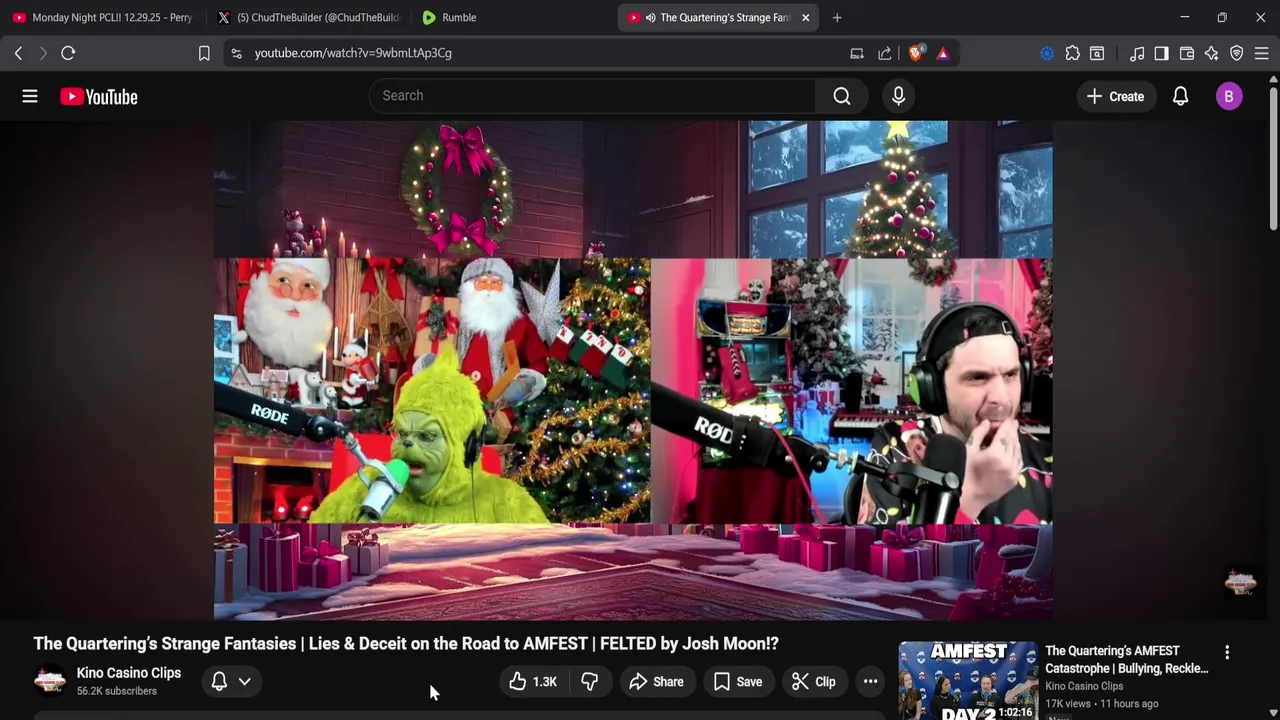
Task: Open Brave VPN shield icon
Action: coord(1237,53)
